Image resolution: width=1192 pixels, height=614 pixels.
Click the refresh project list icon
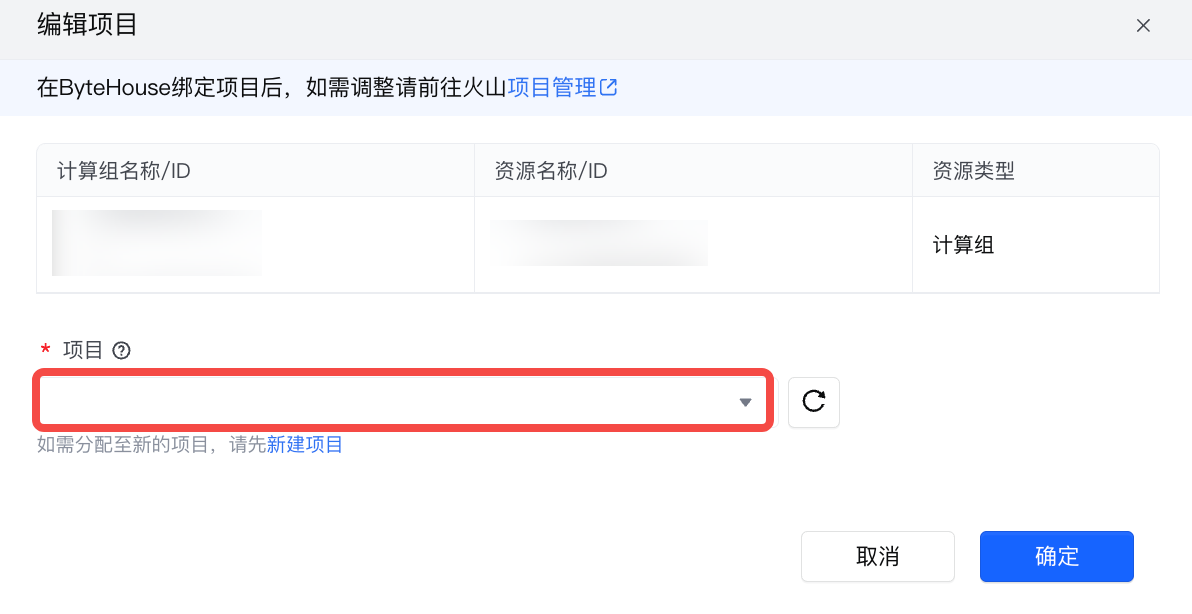click(x=813, y=402)
